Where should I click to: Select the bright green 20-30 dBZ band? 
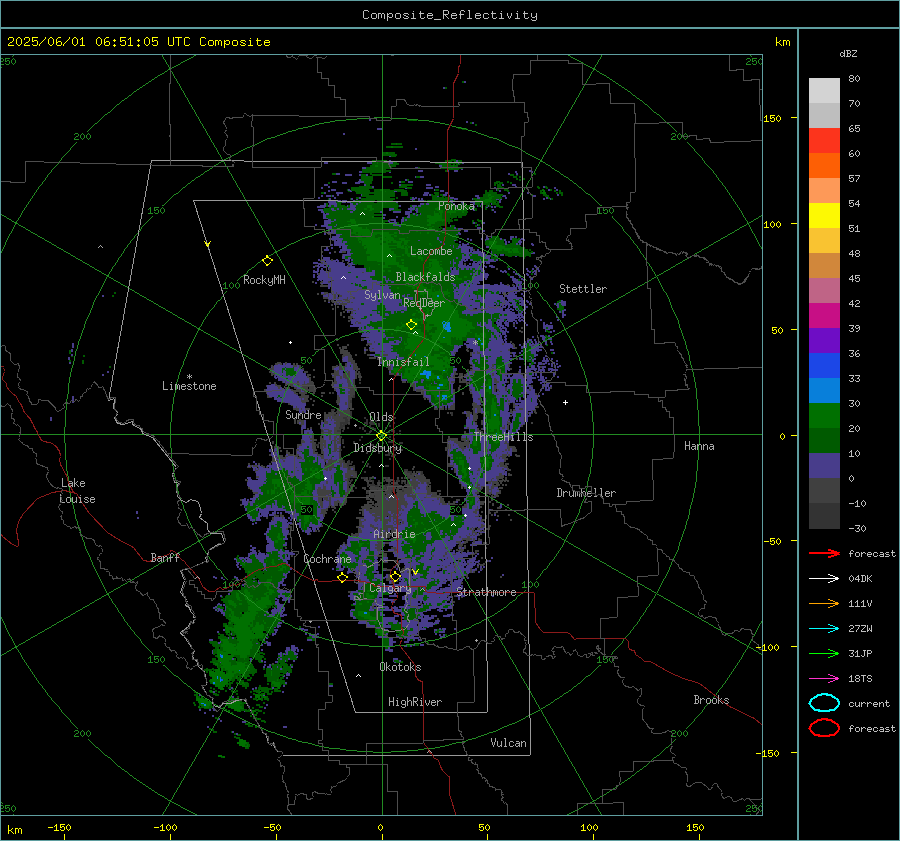tap(824, 416)
